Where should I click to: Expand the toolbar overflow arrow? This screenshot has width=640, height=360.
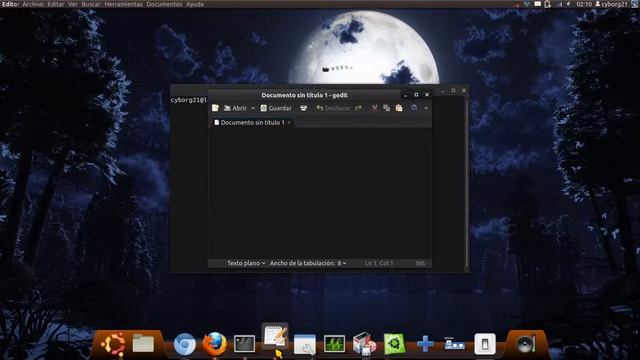426,108
